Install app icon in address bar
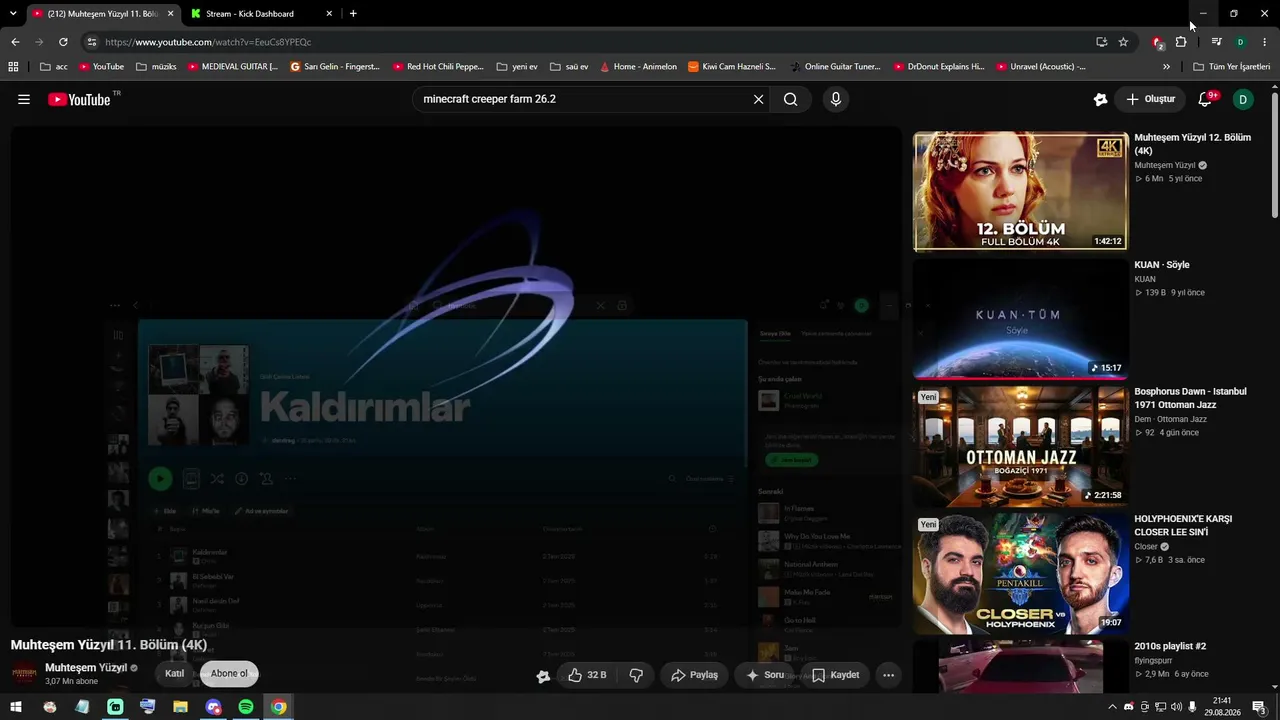 (1101, 42)
